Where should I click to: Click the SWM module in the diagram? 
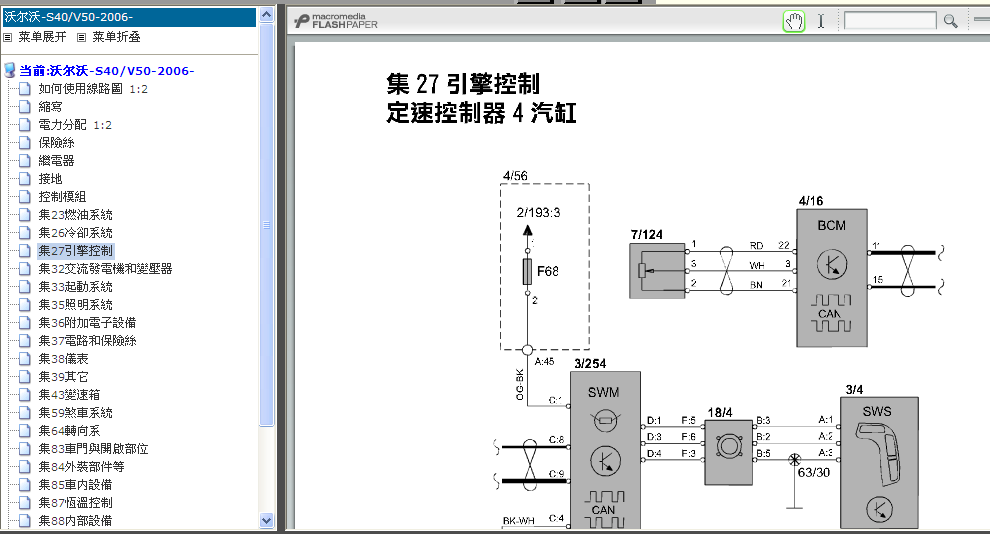[x=605, y=450]
